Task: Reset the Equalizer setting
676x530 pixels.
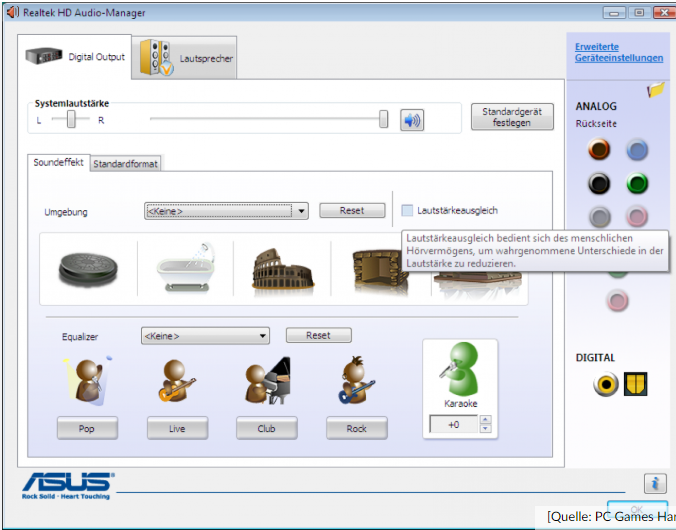Action: 319,335
